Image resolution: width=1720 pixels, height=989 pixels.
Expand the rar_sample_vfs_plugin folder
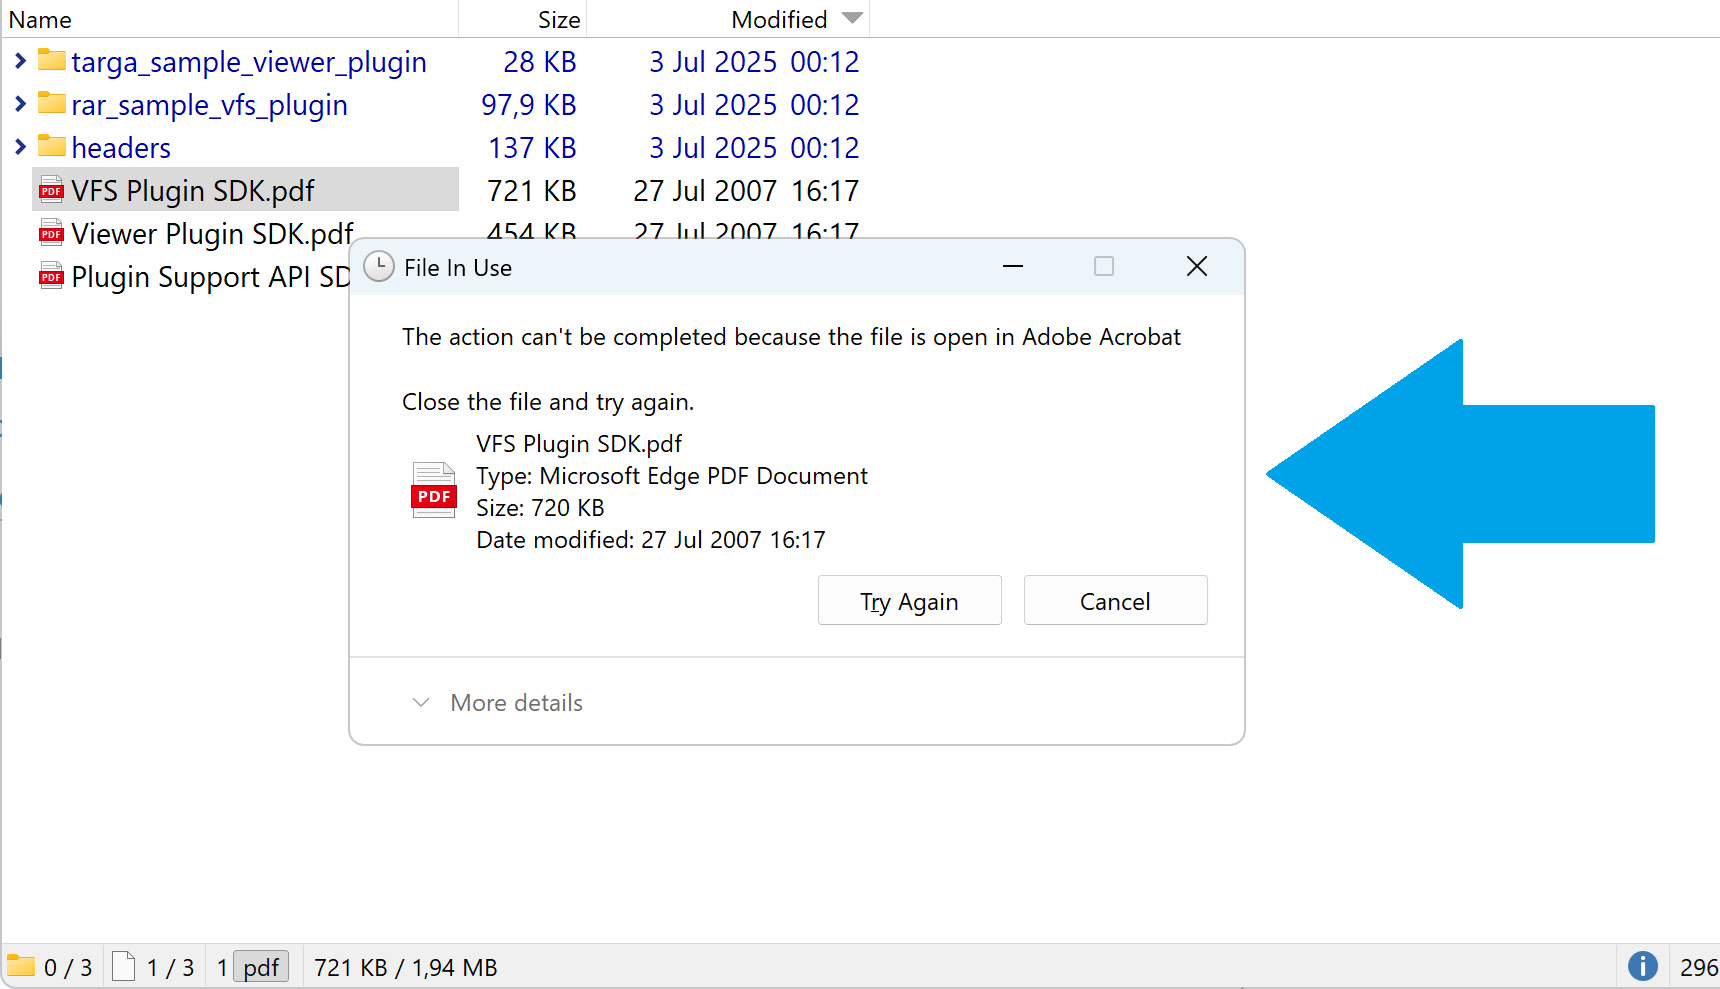pos(20,104)
